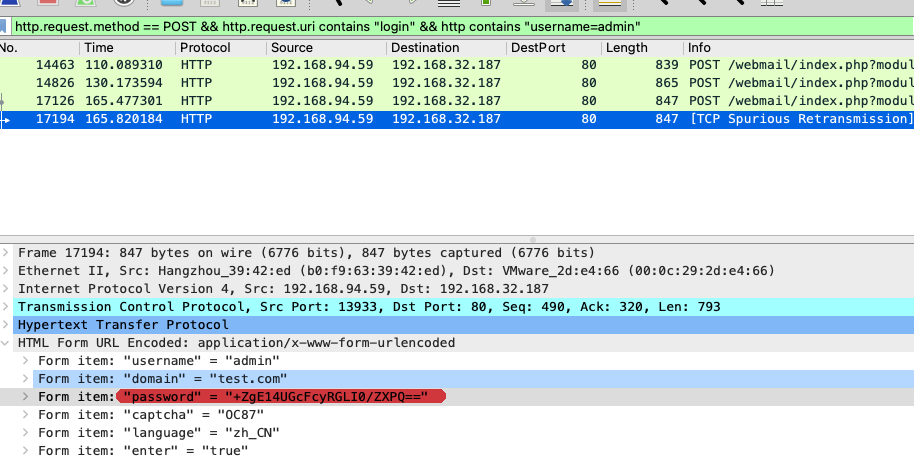The image size is (914, 468).
Task: Click the display filter bookmark icon
Action: click(x=6, y=26)
